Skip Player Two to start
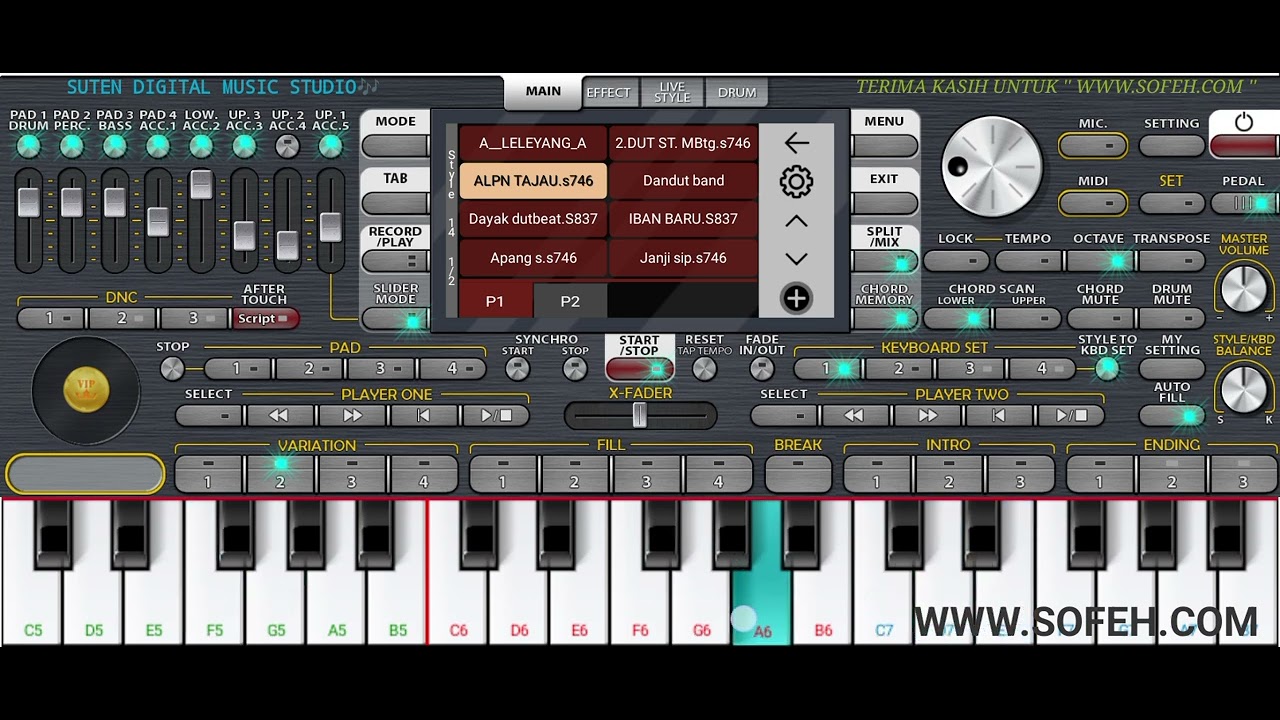The image size is (1280, 720). click(x=999, y=415)
